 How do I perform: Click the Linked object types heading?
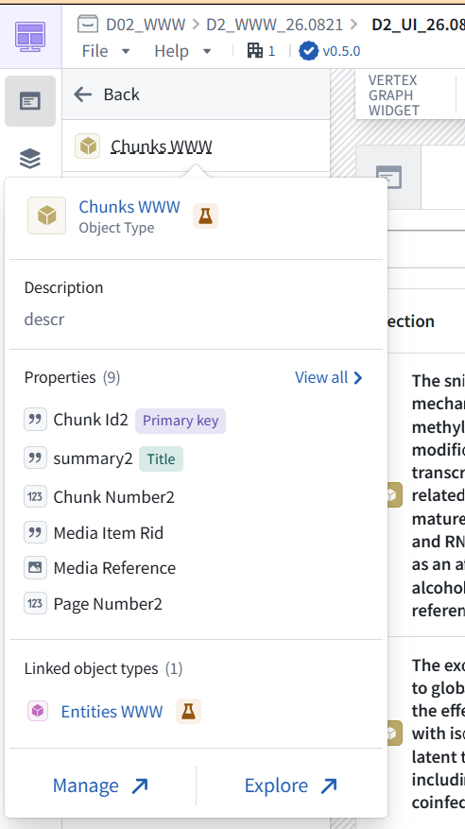pos(91,669)
